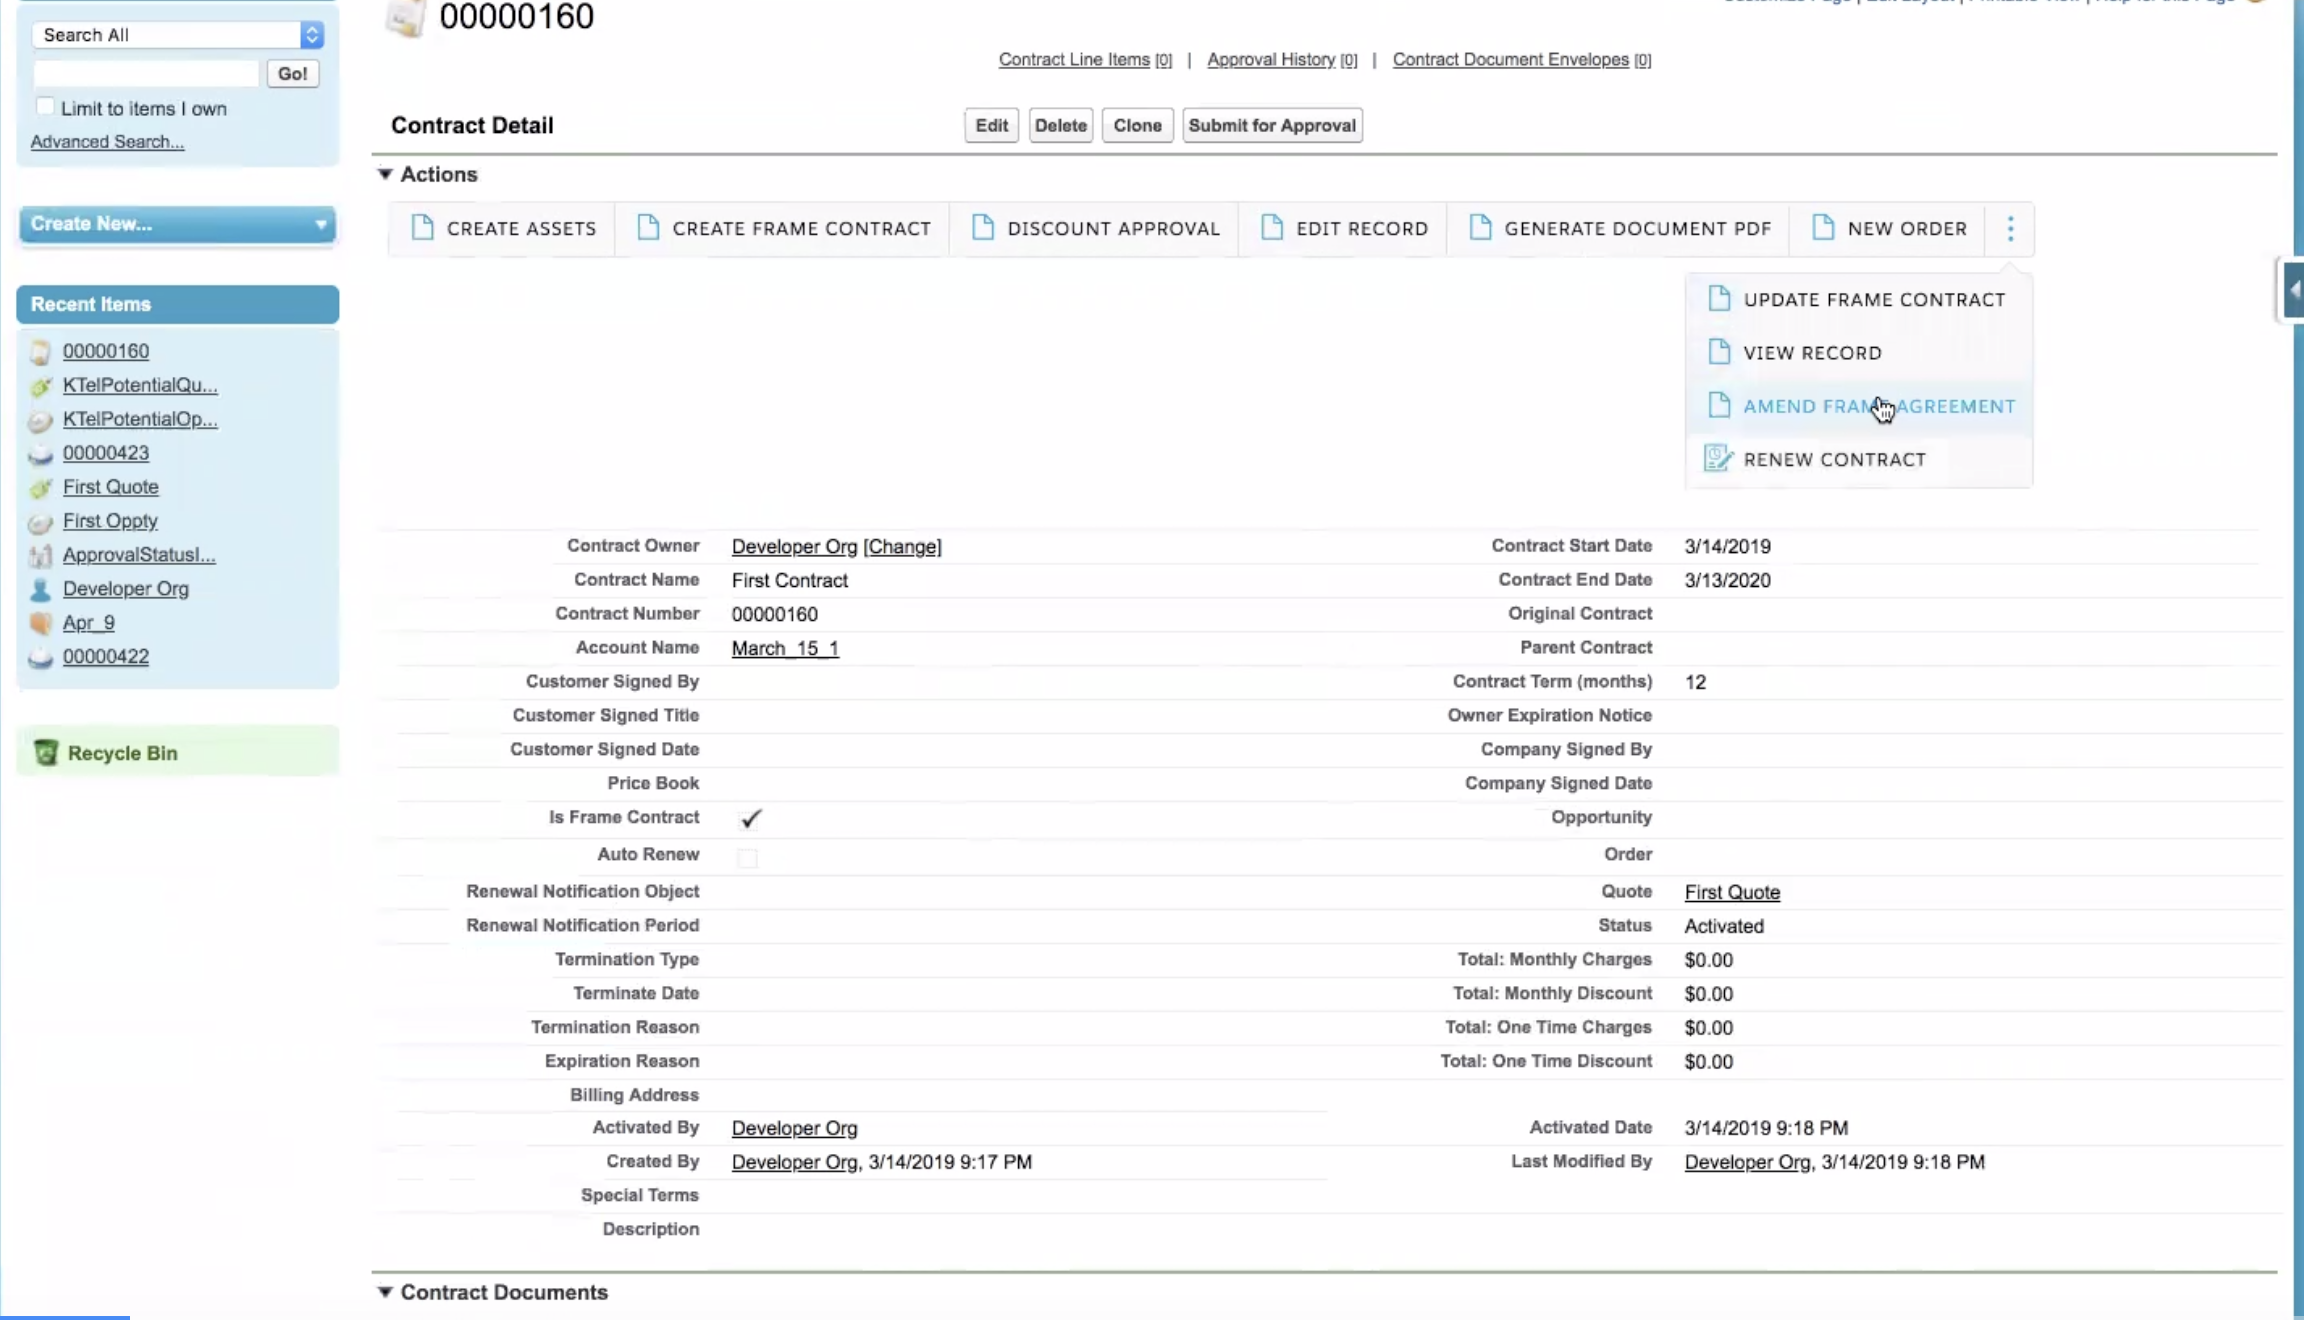The width and height of the screenshot is (2304, 1320).
Task: Click the Generate Document PDF icon
Action: [1480, 228]
